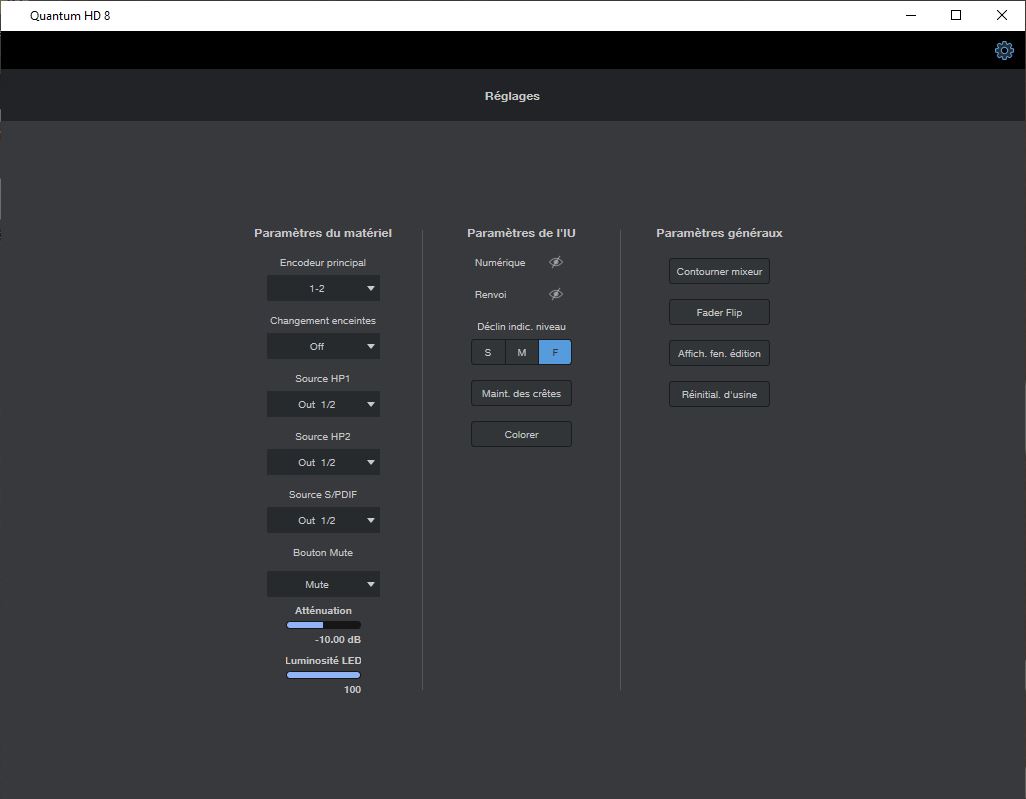Select S meter decay option

[x=488, y=352]
